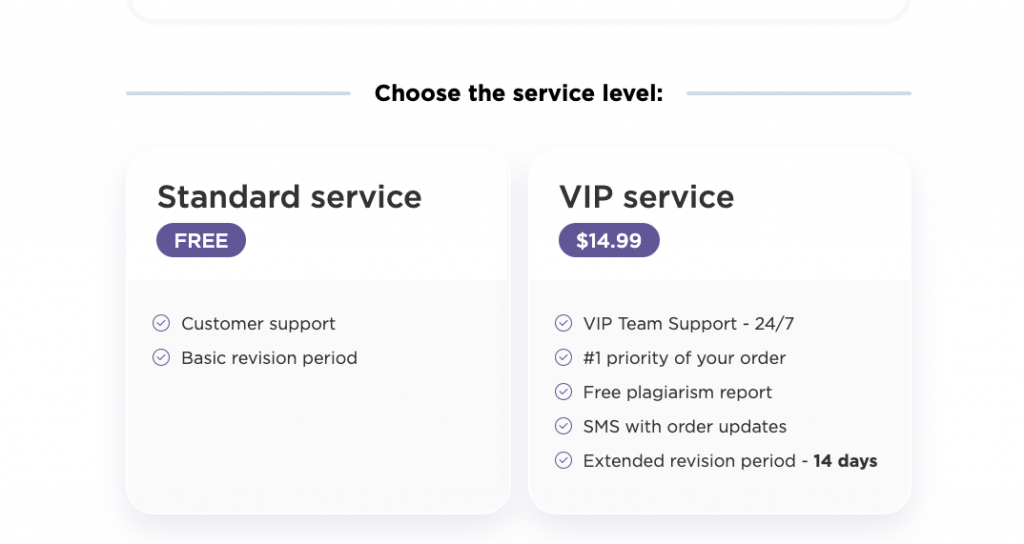The image size is (1024, 544).
Task: Click the checkmark beside #1 priority of your order
Action: (x=564, y=358)
